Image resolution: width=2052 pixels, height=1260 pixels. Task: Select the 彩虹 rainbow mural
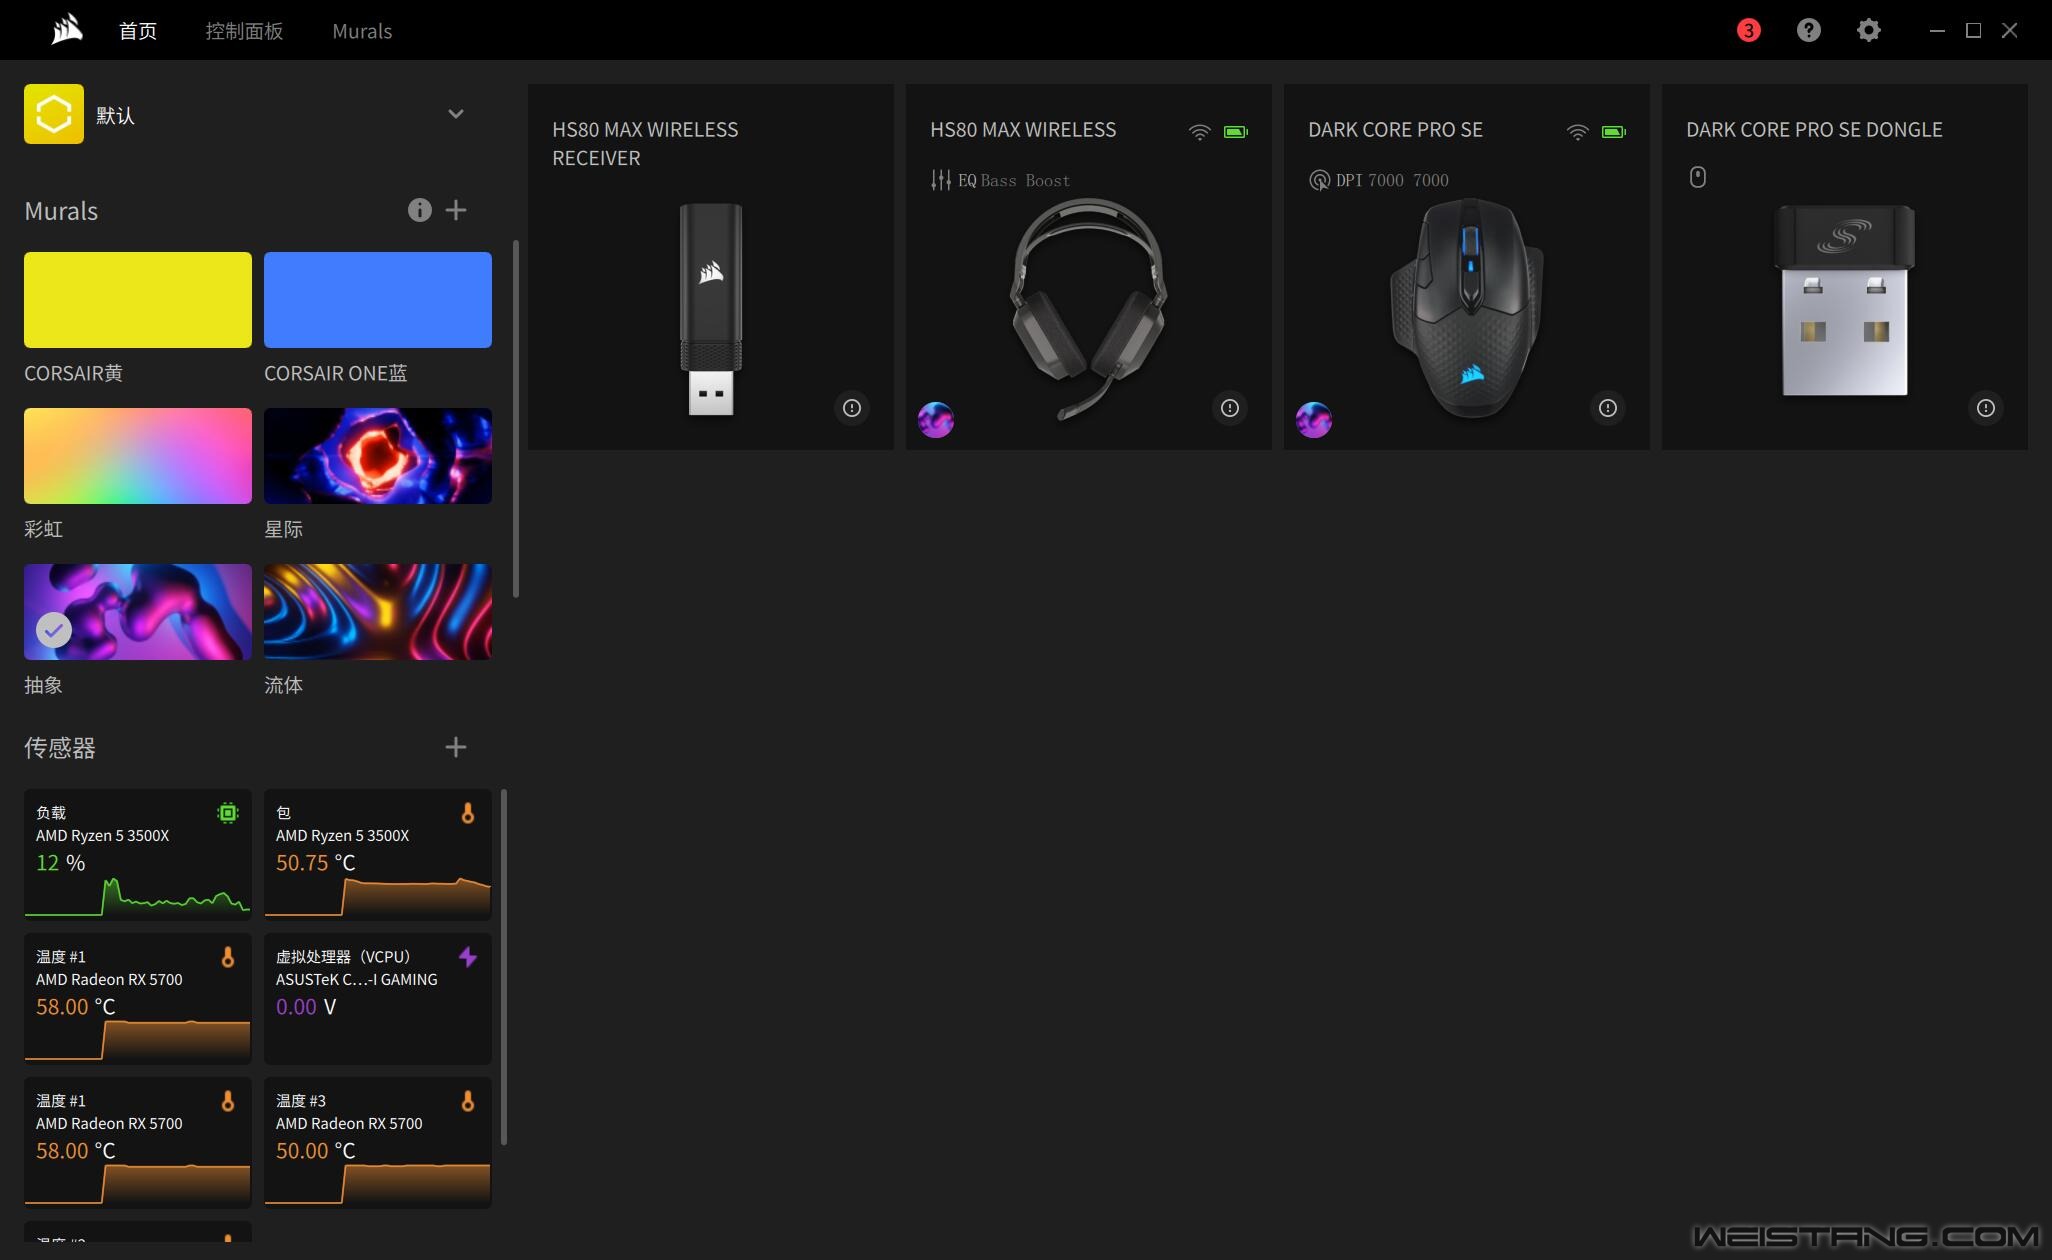point(138,456)
